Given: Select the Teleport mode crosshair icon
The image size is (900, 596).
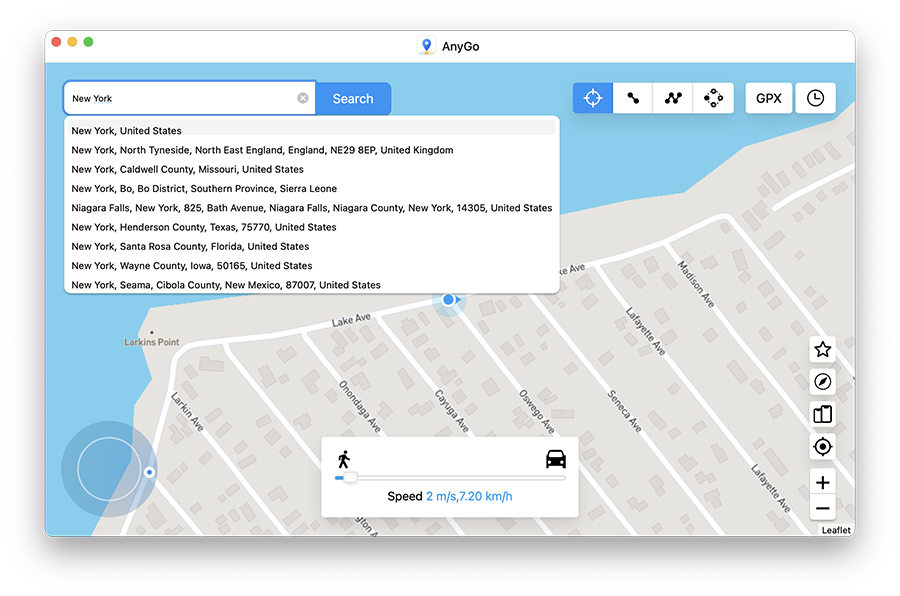Looking at the screenshot, I should (x=592, y=97).
